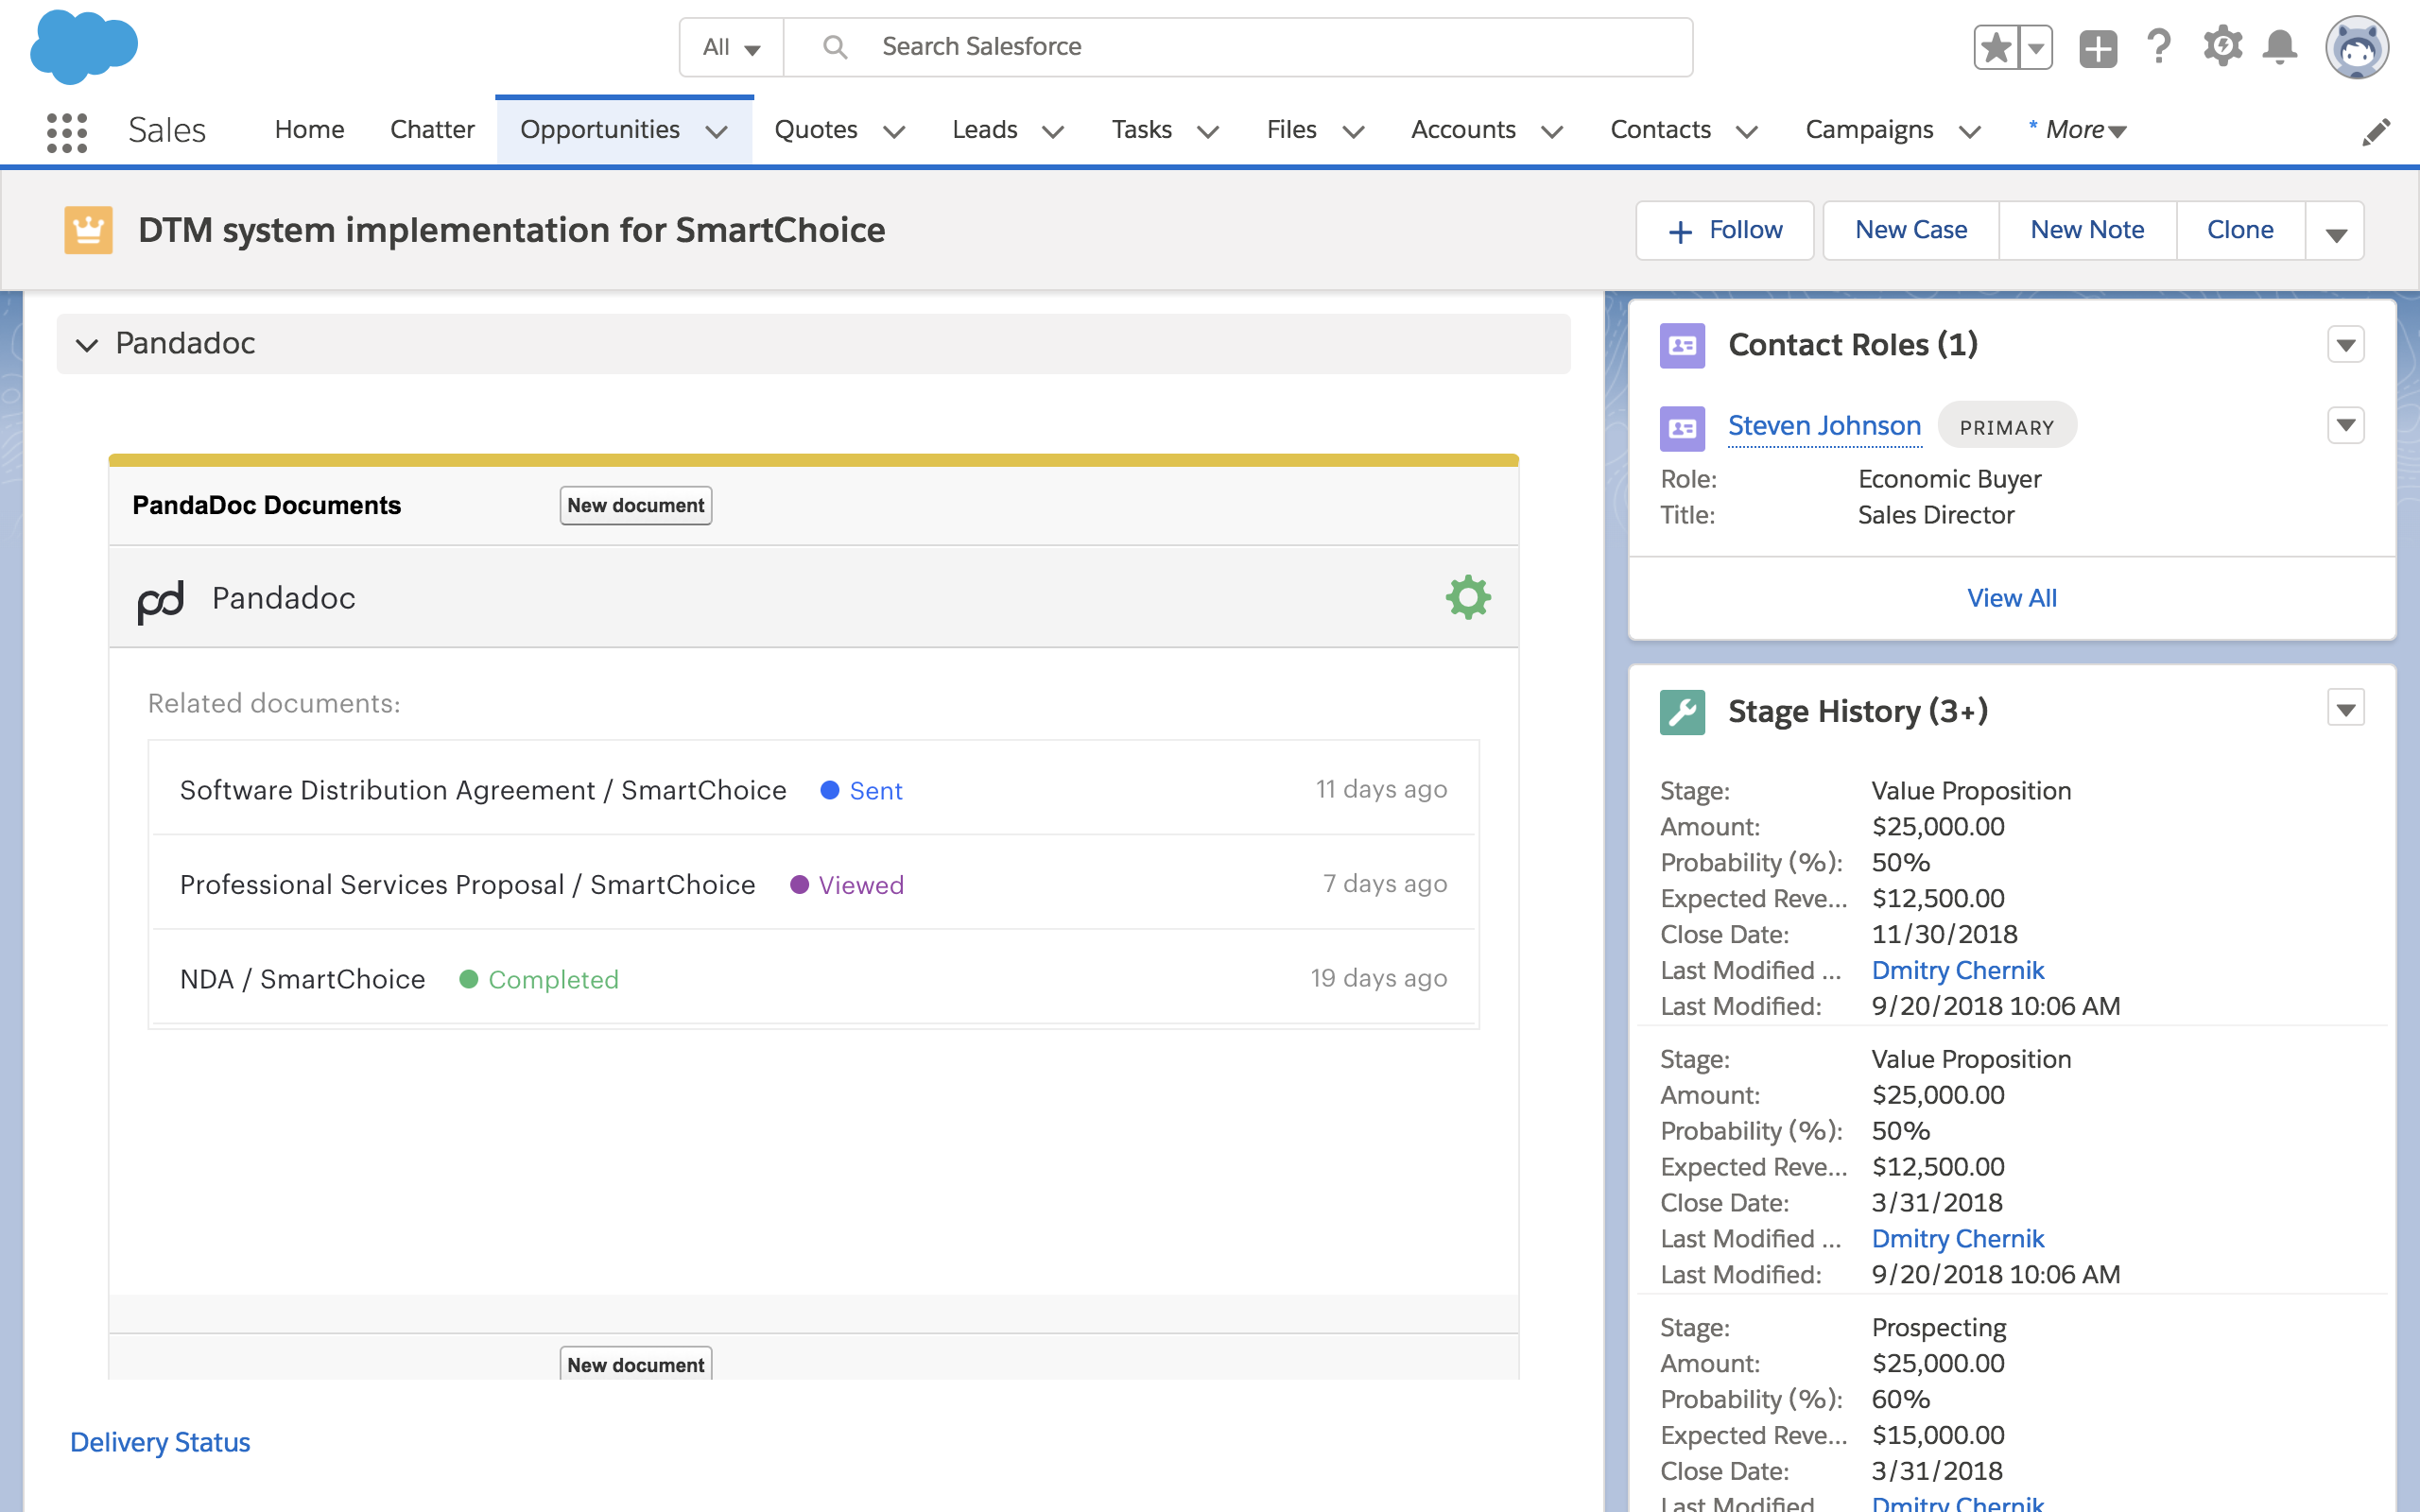Click the blue Sent status dot
This screenshot has width=2420, height=1512.
829,790
